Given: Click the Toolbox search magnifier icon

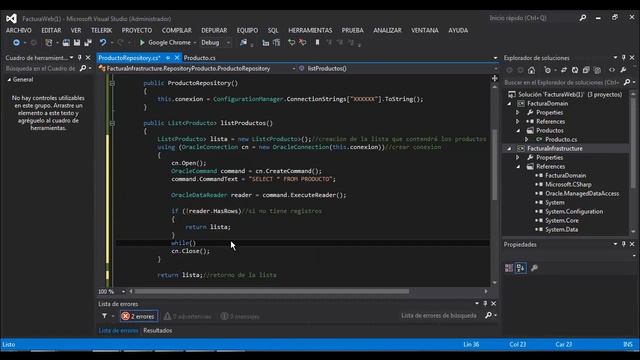Looking at the screenshot, I should click(x=83, y=69).
